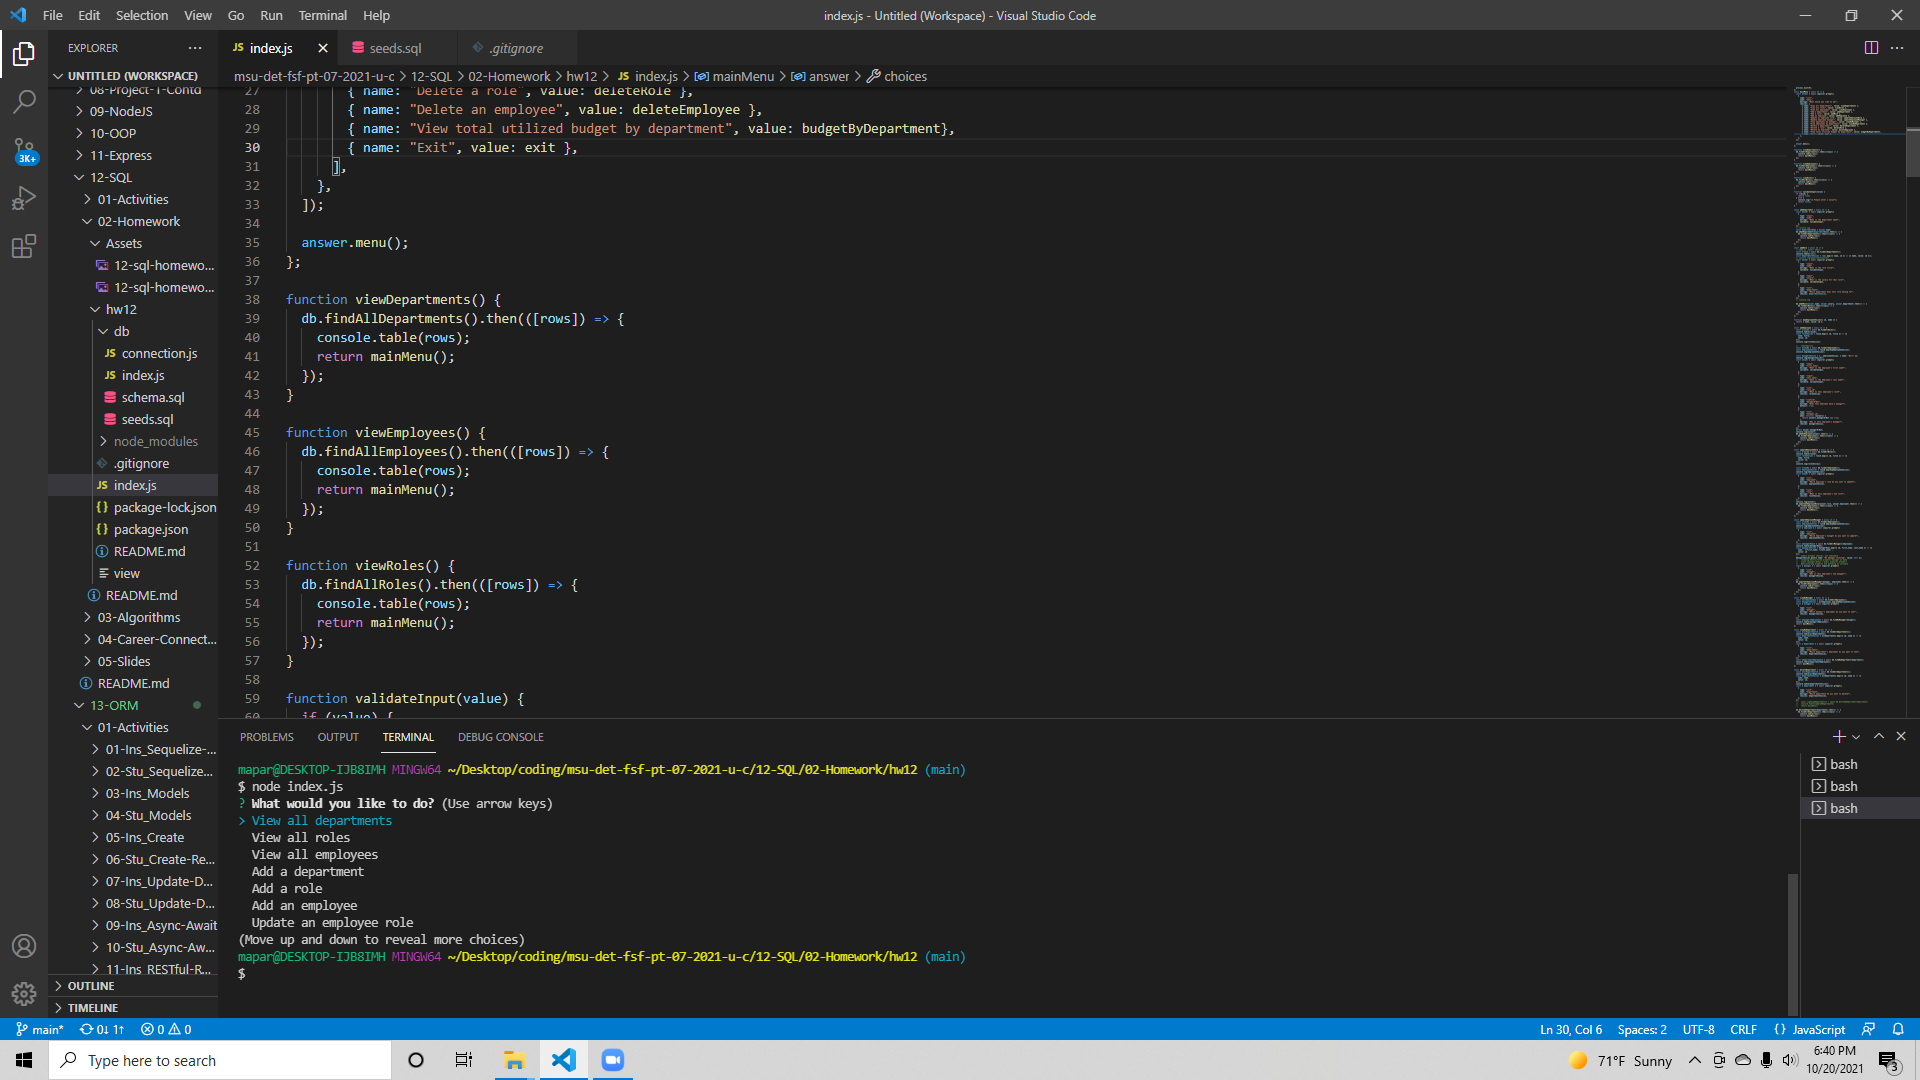Expand the OUTLINE section

pyautogui.click(x=88, y=985)
